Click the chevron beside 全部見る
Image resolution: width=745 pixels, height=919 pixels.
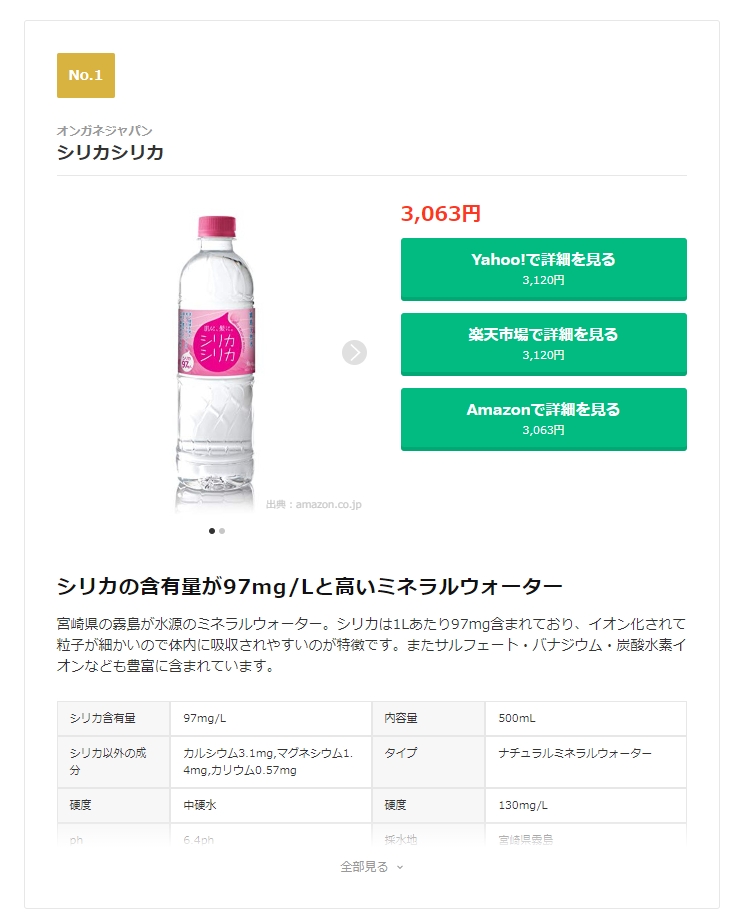400,867
